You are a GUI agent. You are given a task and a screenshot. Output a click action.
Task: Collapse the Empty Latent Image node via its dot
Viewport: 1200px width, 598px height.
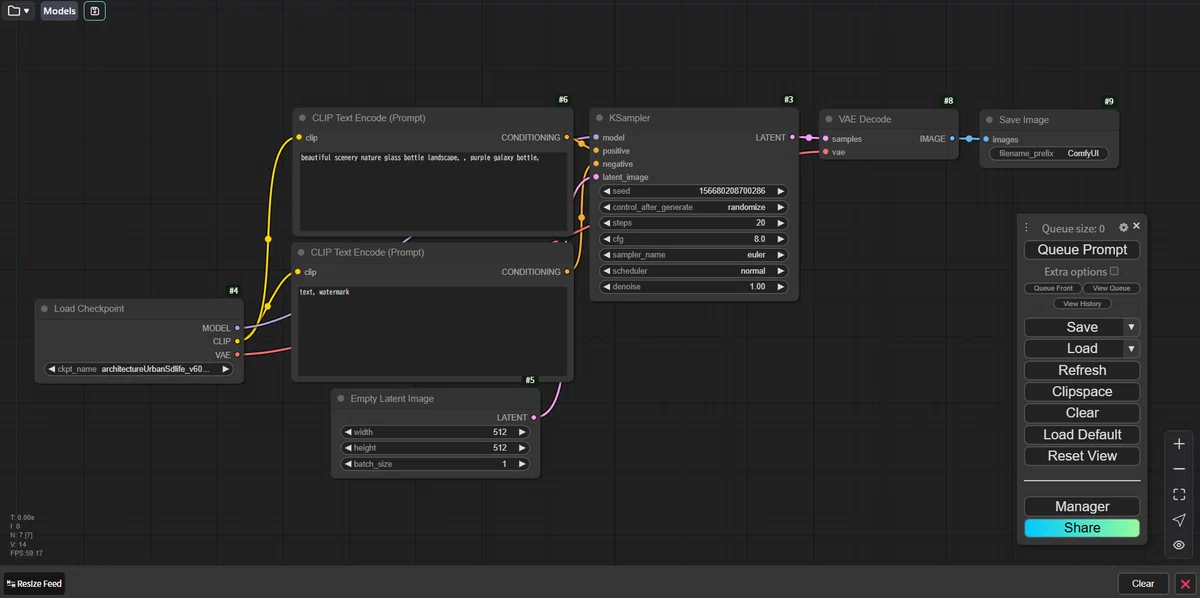[x=340, y=398]
